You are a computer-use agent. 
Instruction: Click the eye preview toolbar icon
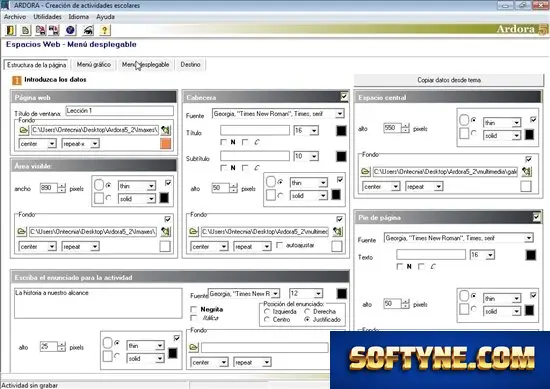pos(88,31)
